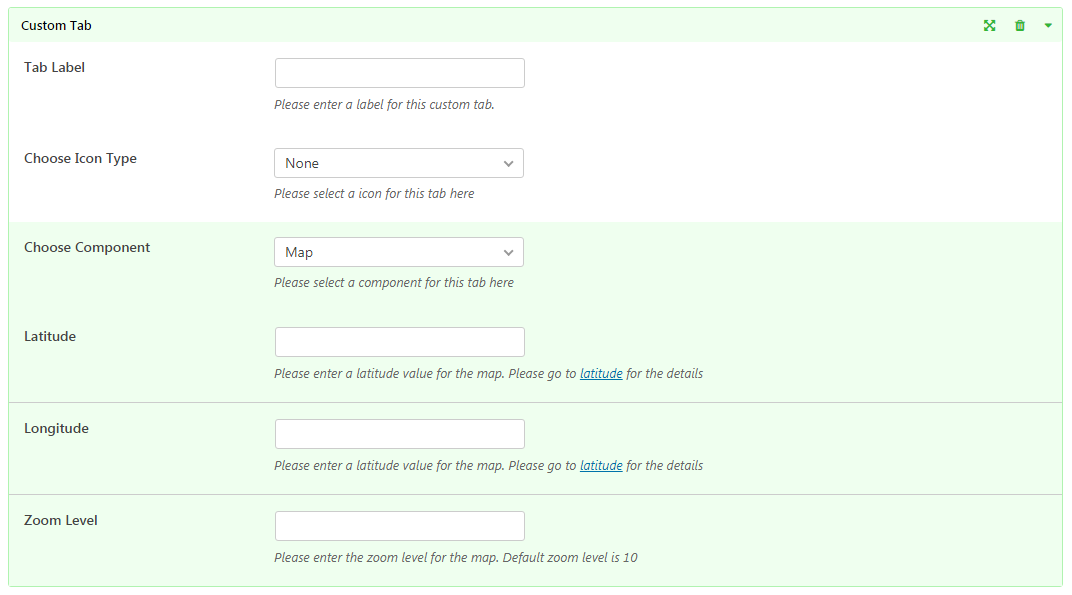Open the Choose Icon Type dropdown showing None
The height and width of the screenshot is (595, 1072).
[399, 163]
